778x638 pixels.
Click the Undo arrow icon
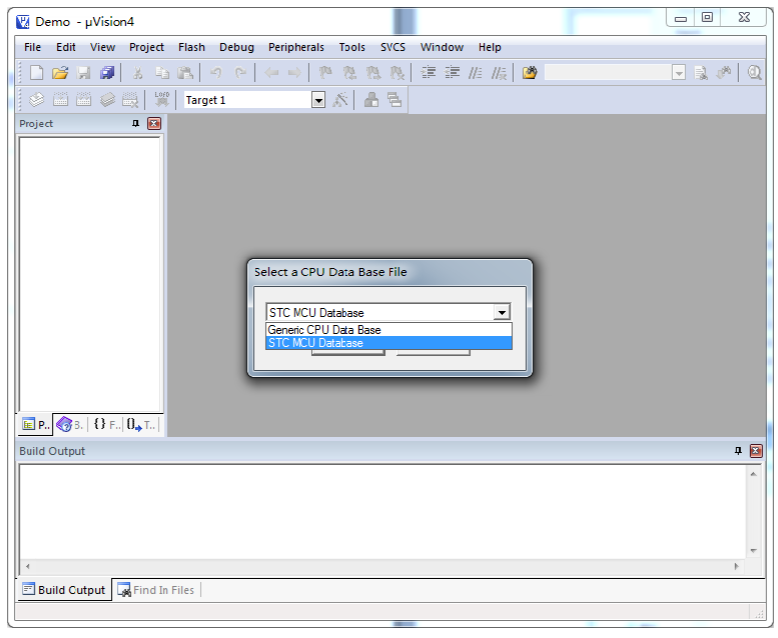(x=216, y=73)
